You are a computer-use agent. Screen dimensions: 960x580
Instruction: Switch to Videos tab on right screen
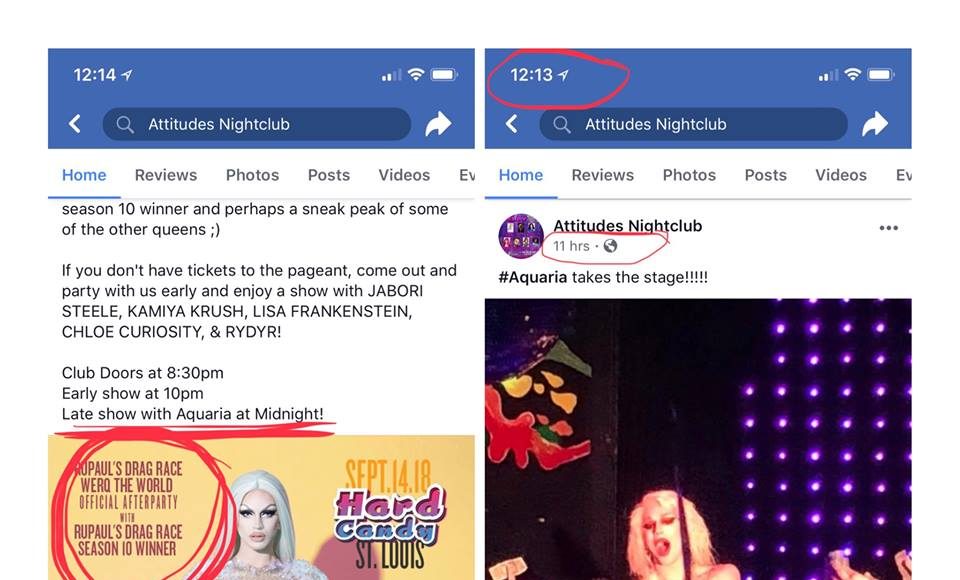841,175
